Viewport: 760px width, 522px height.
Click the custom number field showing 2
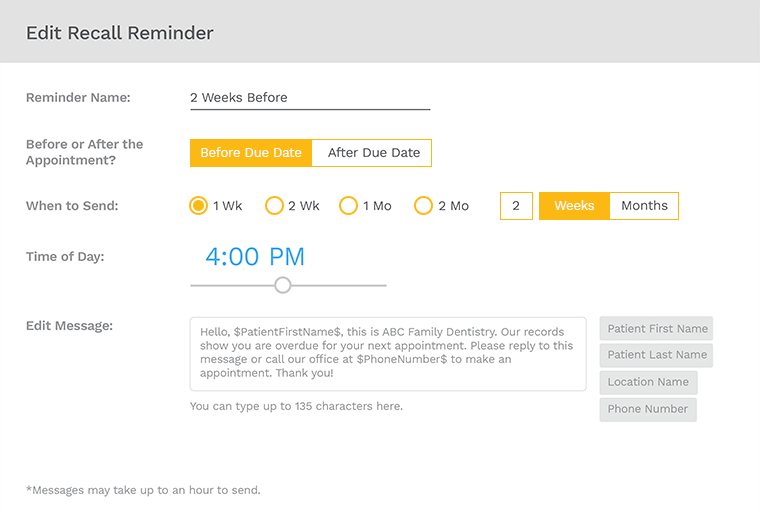coord(516,206)
